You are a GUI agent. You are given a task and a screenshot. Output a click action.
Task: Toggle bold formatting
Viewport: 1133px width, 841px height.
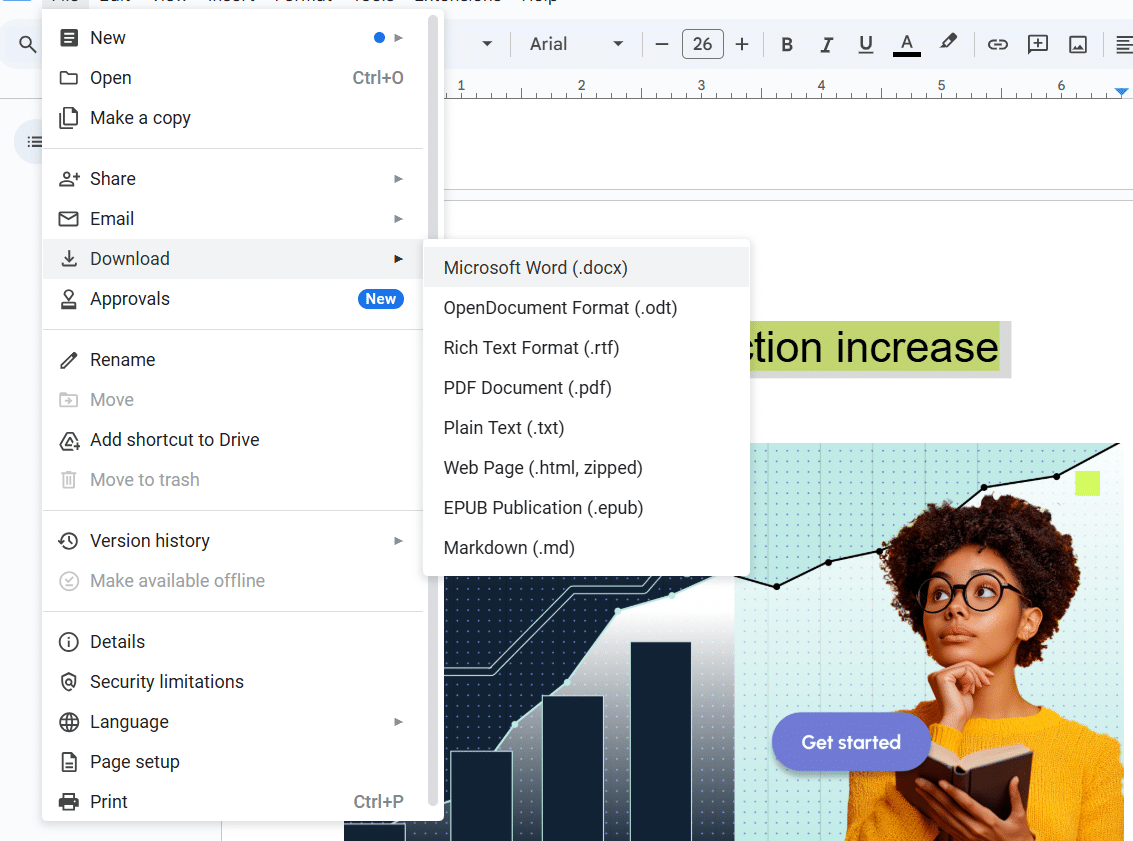[787, 45]
